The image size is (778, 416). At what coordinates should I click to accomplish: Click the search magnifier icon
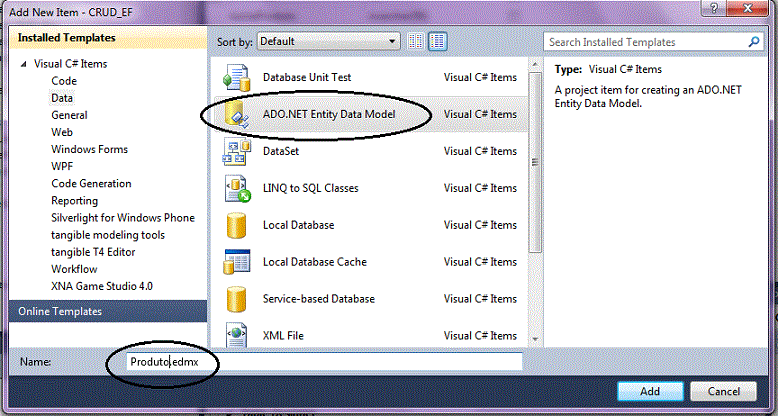pos(754,42)
